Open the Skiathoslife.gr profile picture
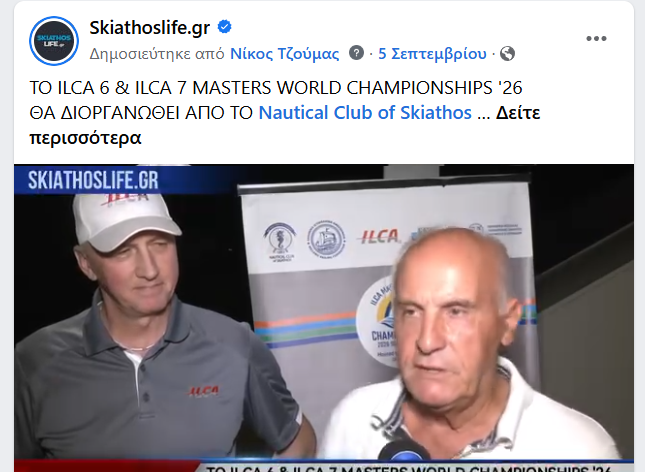The image size is (645, 472). tap(54, 41)
